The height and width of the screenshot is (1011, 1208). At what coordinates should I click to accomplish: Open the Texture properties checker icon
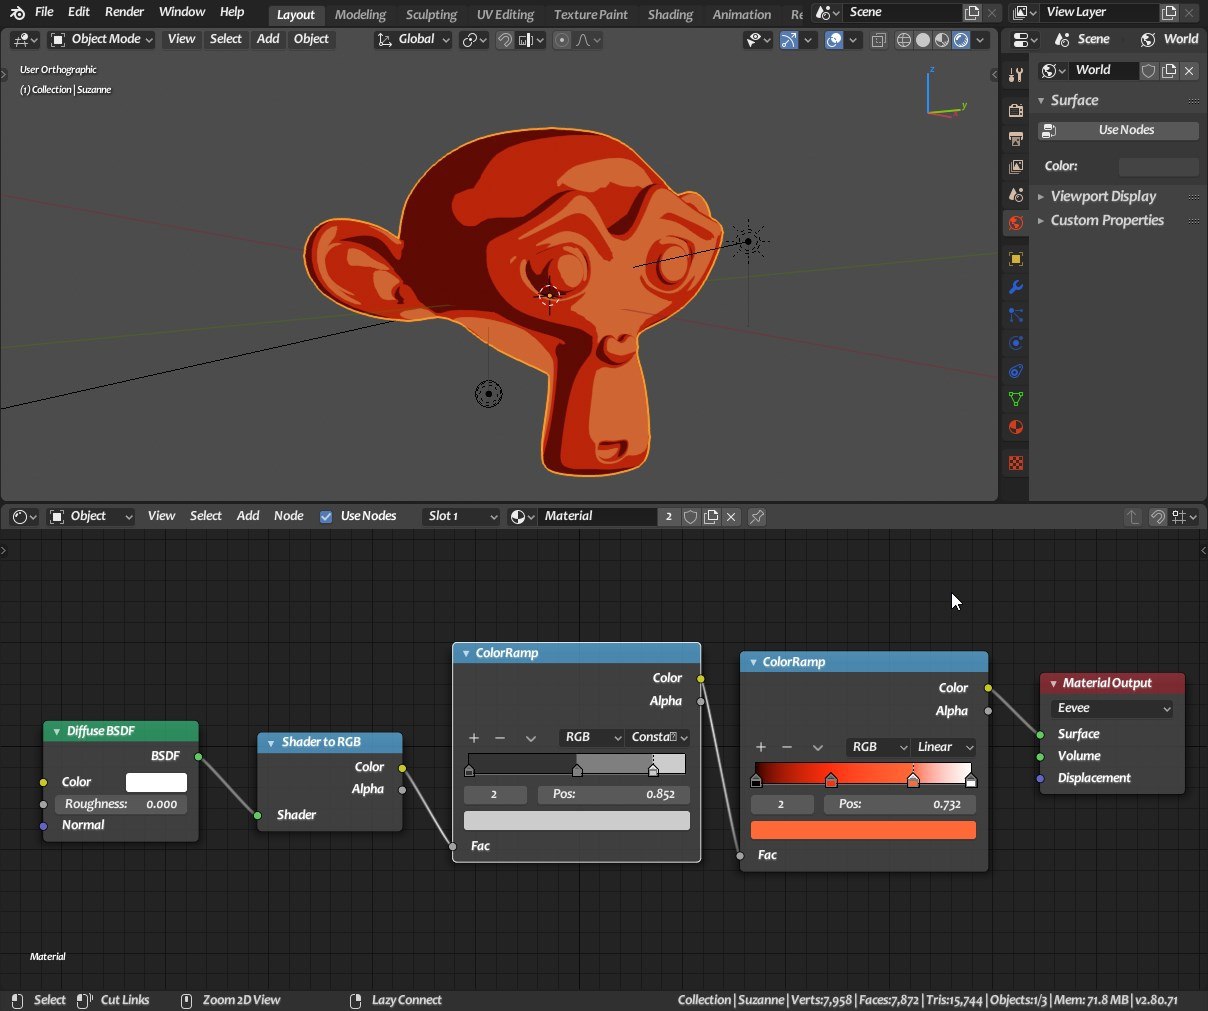click(1015, 463)
